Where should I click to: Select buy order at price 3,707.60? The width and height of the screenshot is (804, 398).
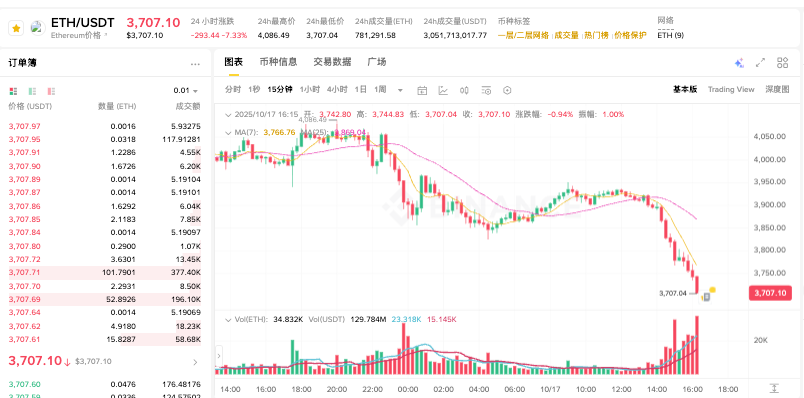(x=105, y=384)
